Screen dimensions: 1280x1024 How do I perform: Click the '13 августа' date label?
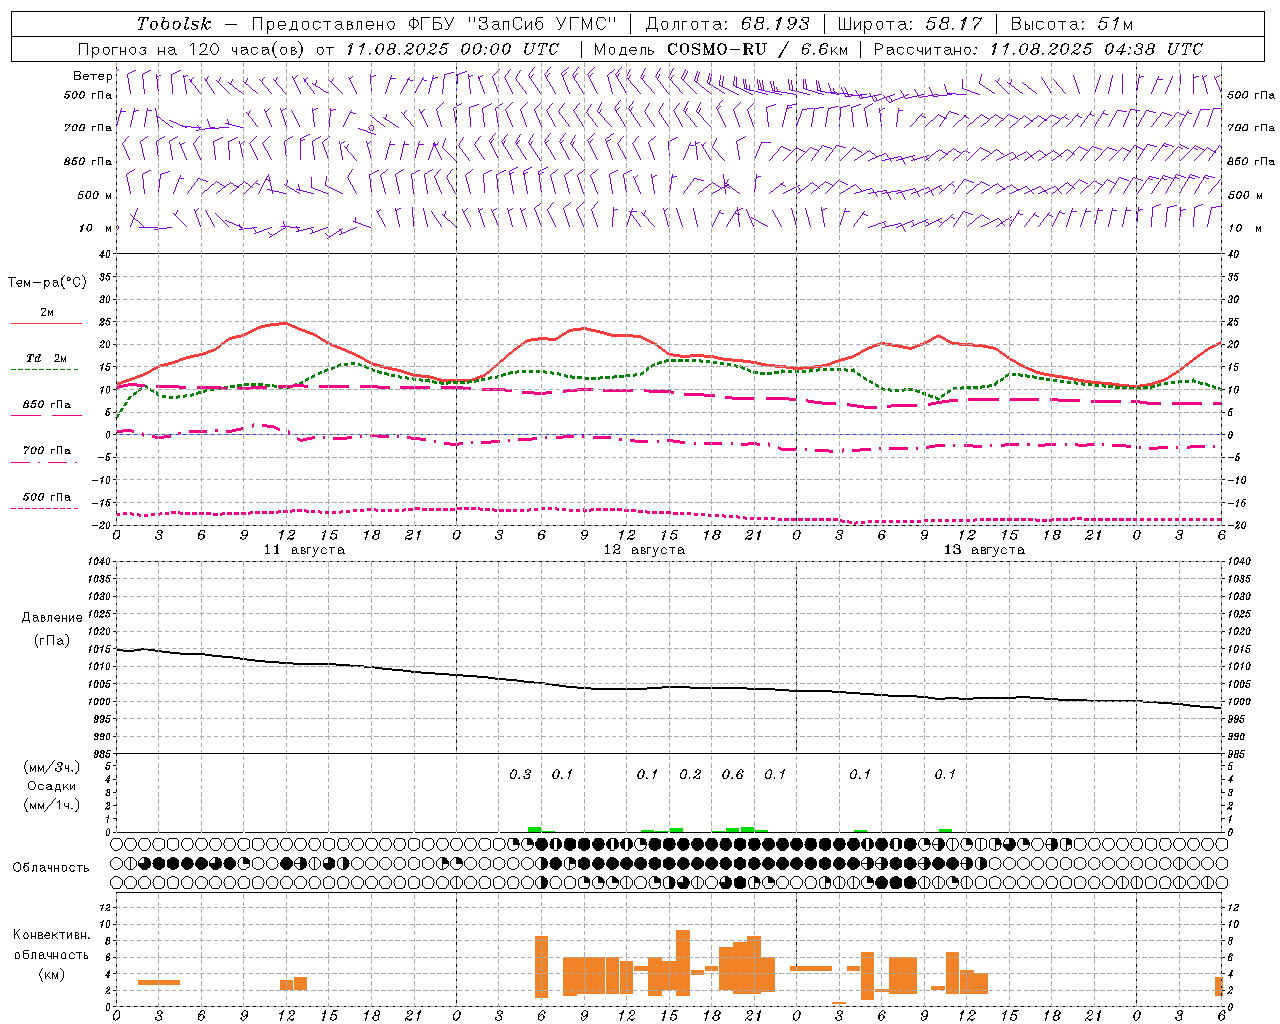click(x=984, y=550)
